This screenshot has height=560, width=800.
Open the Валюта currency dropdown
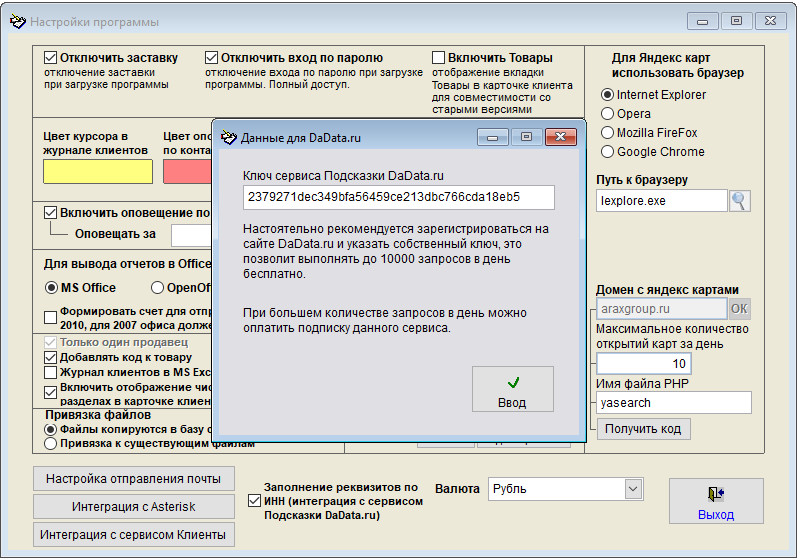point(633,489)
